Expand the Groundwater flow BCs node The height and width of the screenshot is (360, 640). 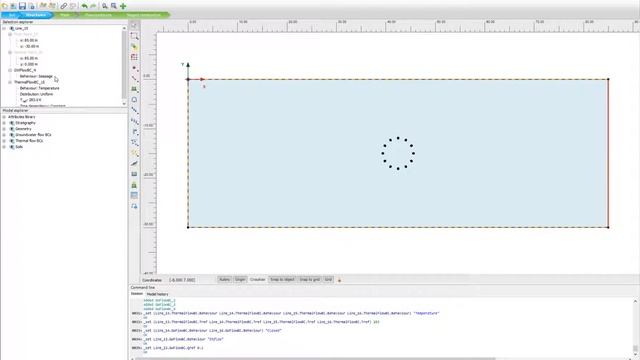point(4,135)
